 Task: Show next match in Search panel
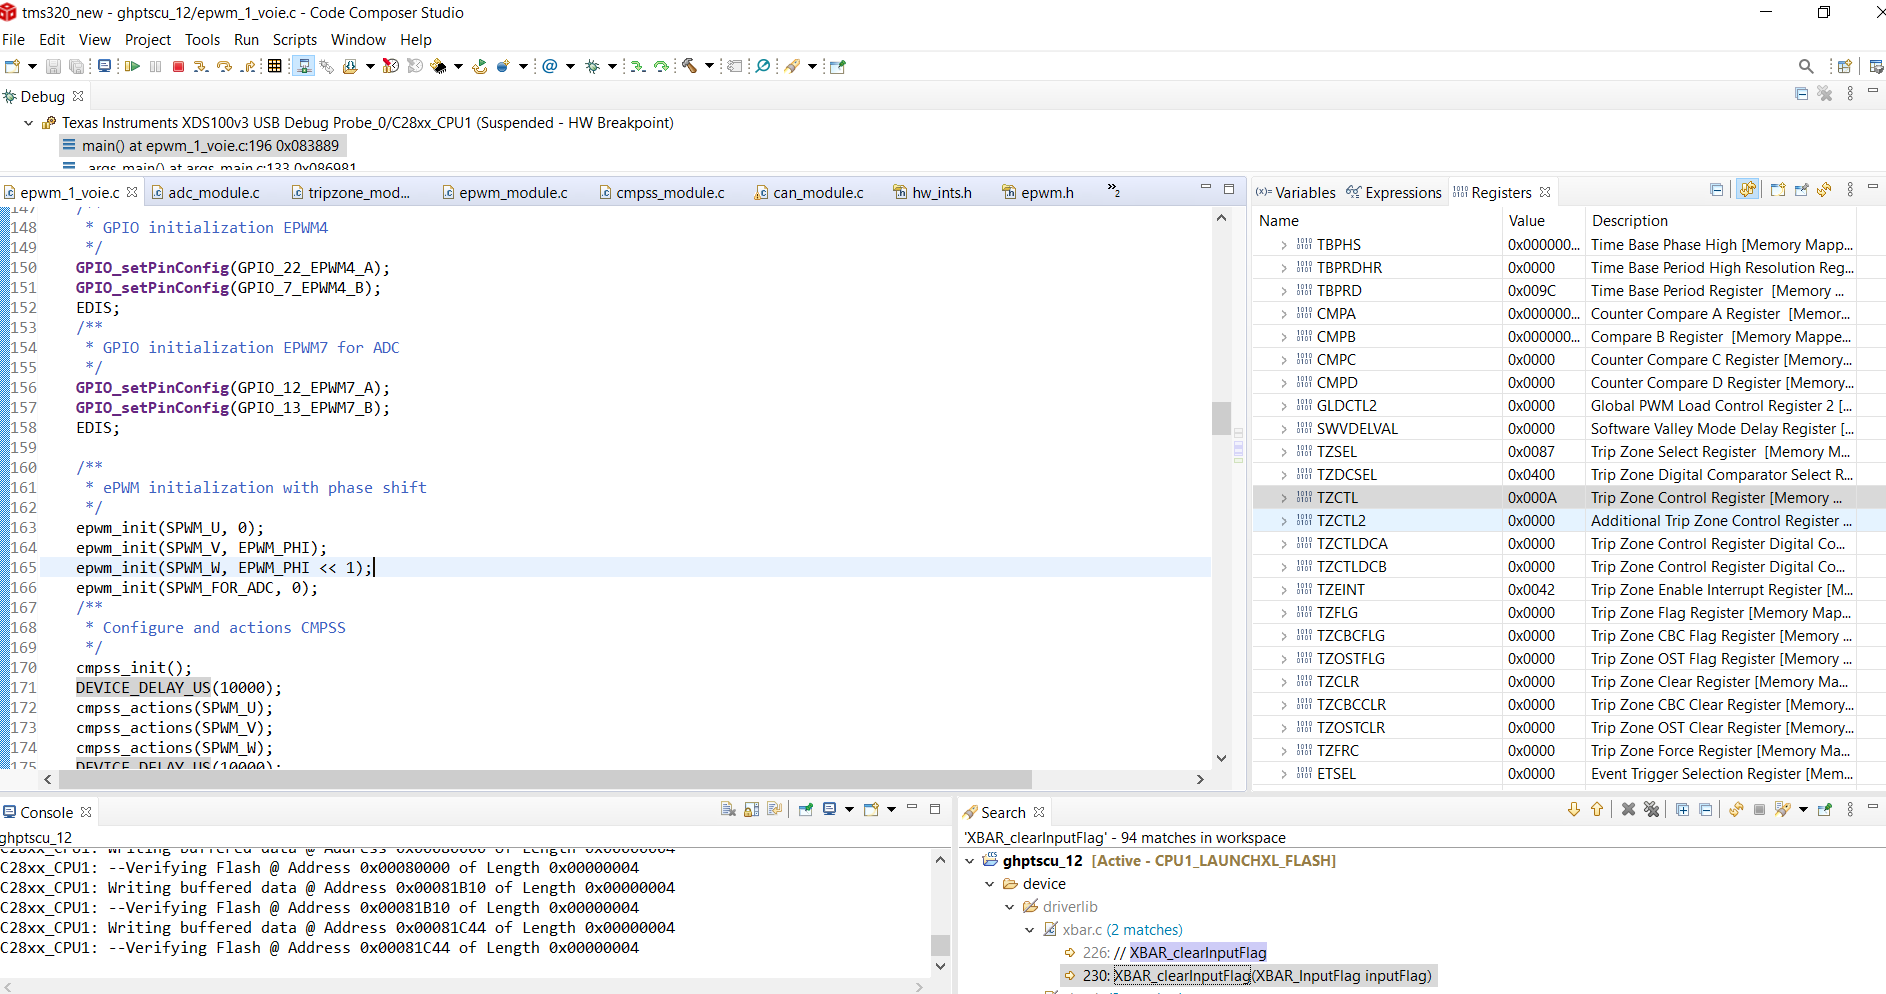(x=1574, y=810)
